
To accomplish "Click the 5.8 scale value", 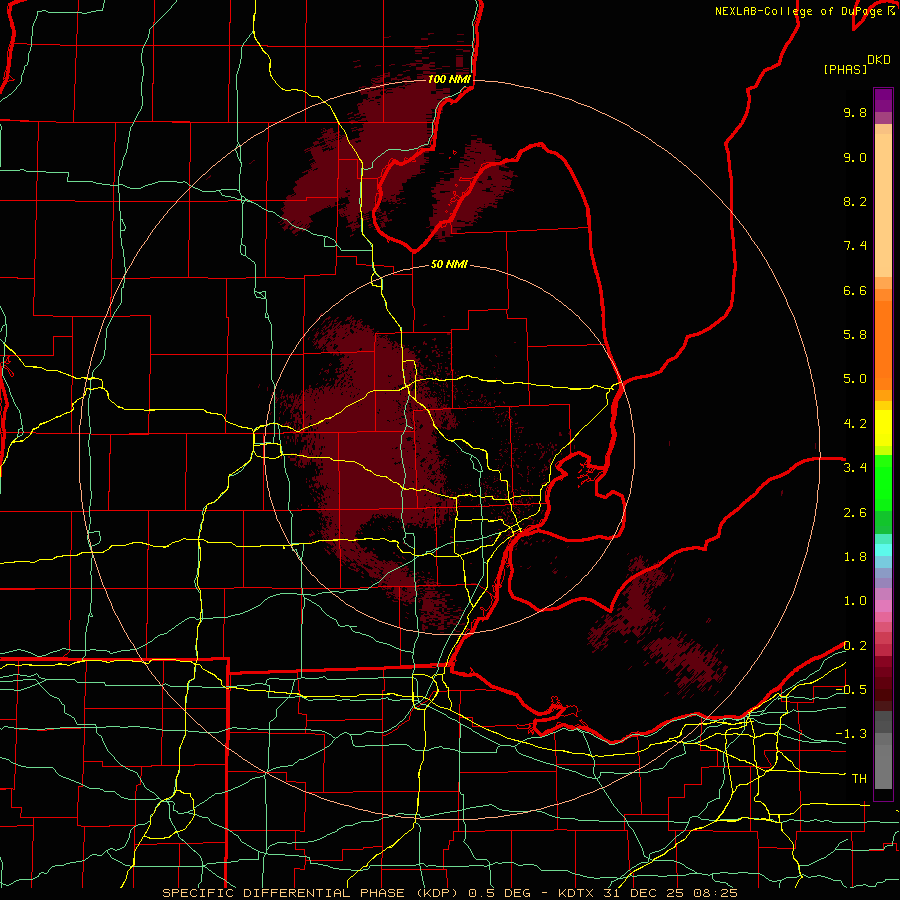I will pos(855,335).
